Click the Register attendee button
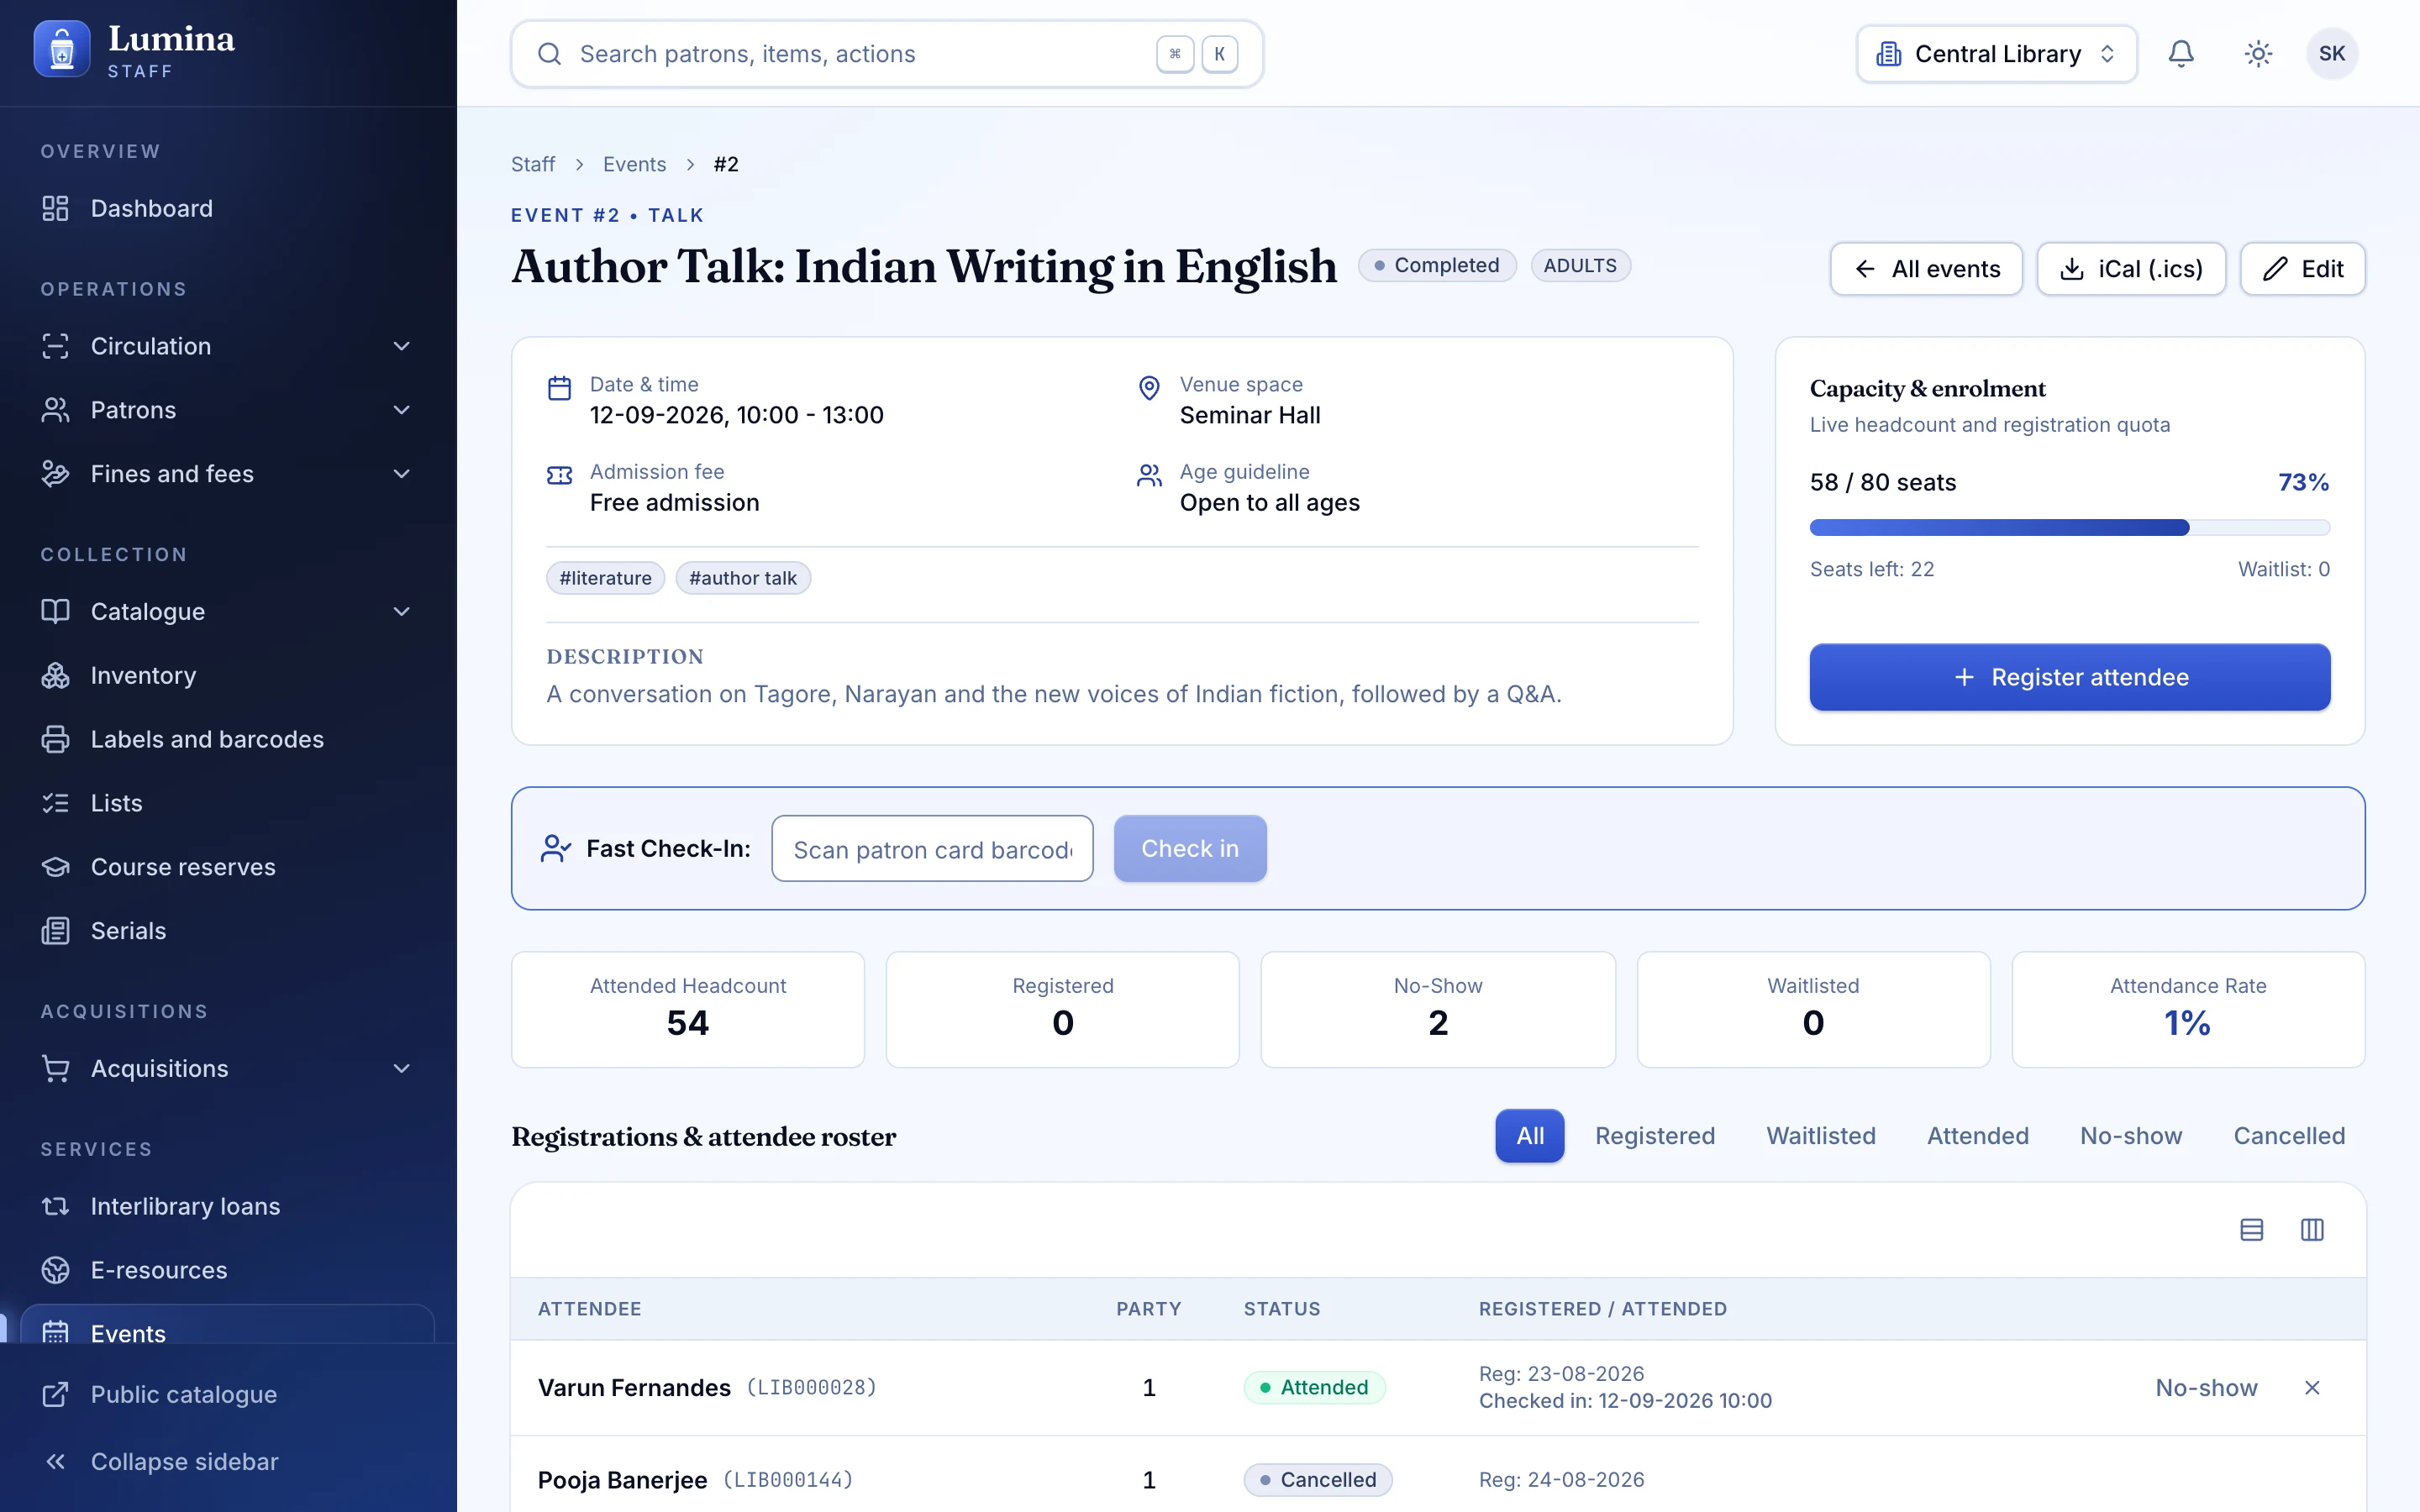This screenshot has width=2420, height=1512. (2070, 677)
